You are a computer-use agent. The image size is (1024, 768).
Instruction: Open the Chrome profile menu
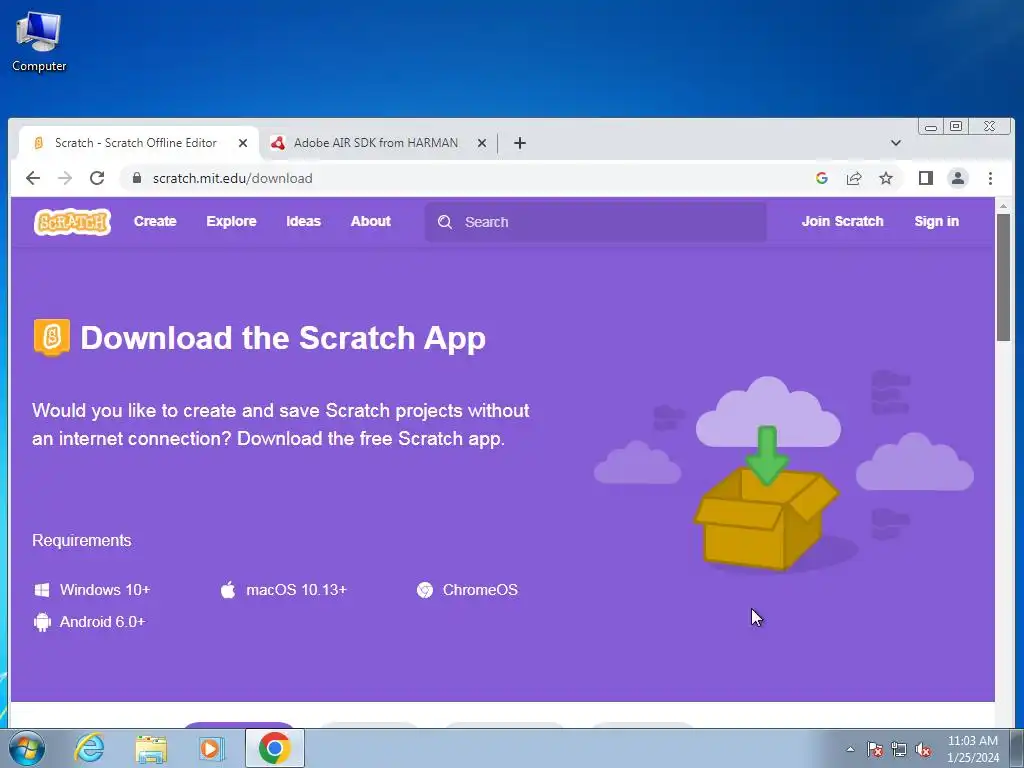[957, 178]
